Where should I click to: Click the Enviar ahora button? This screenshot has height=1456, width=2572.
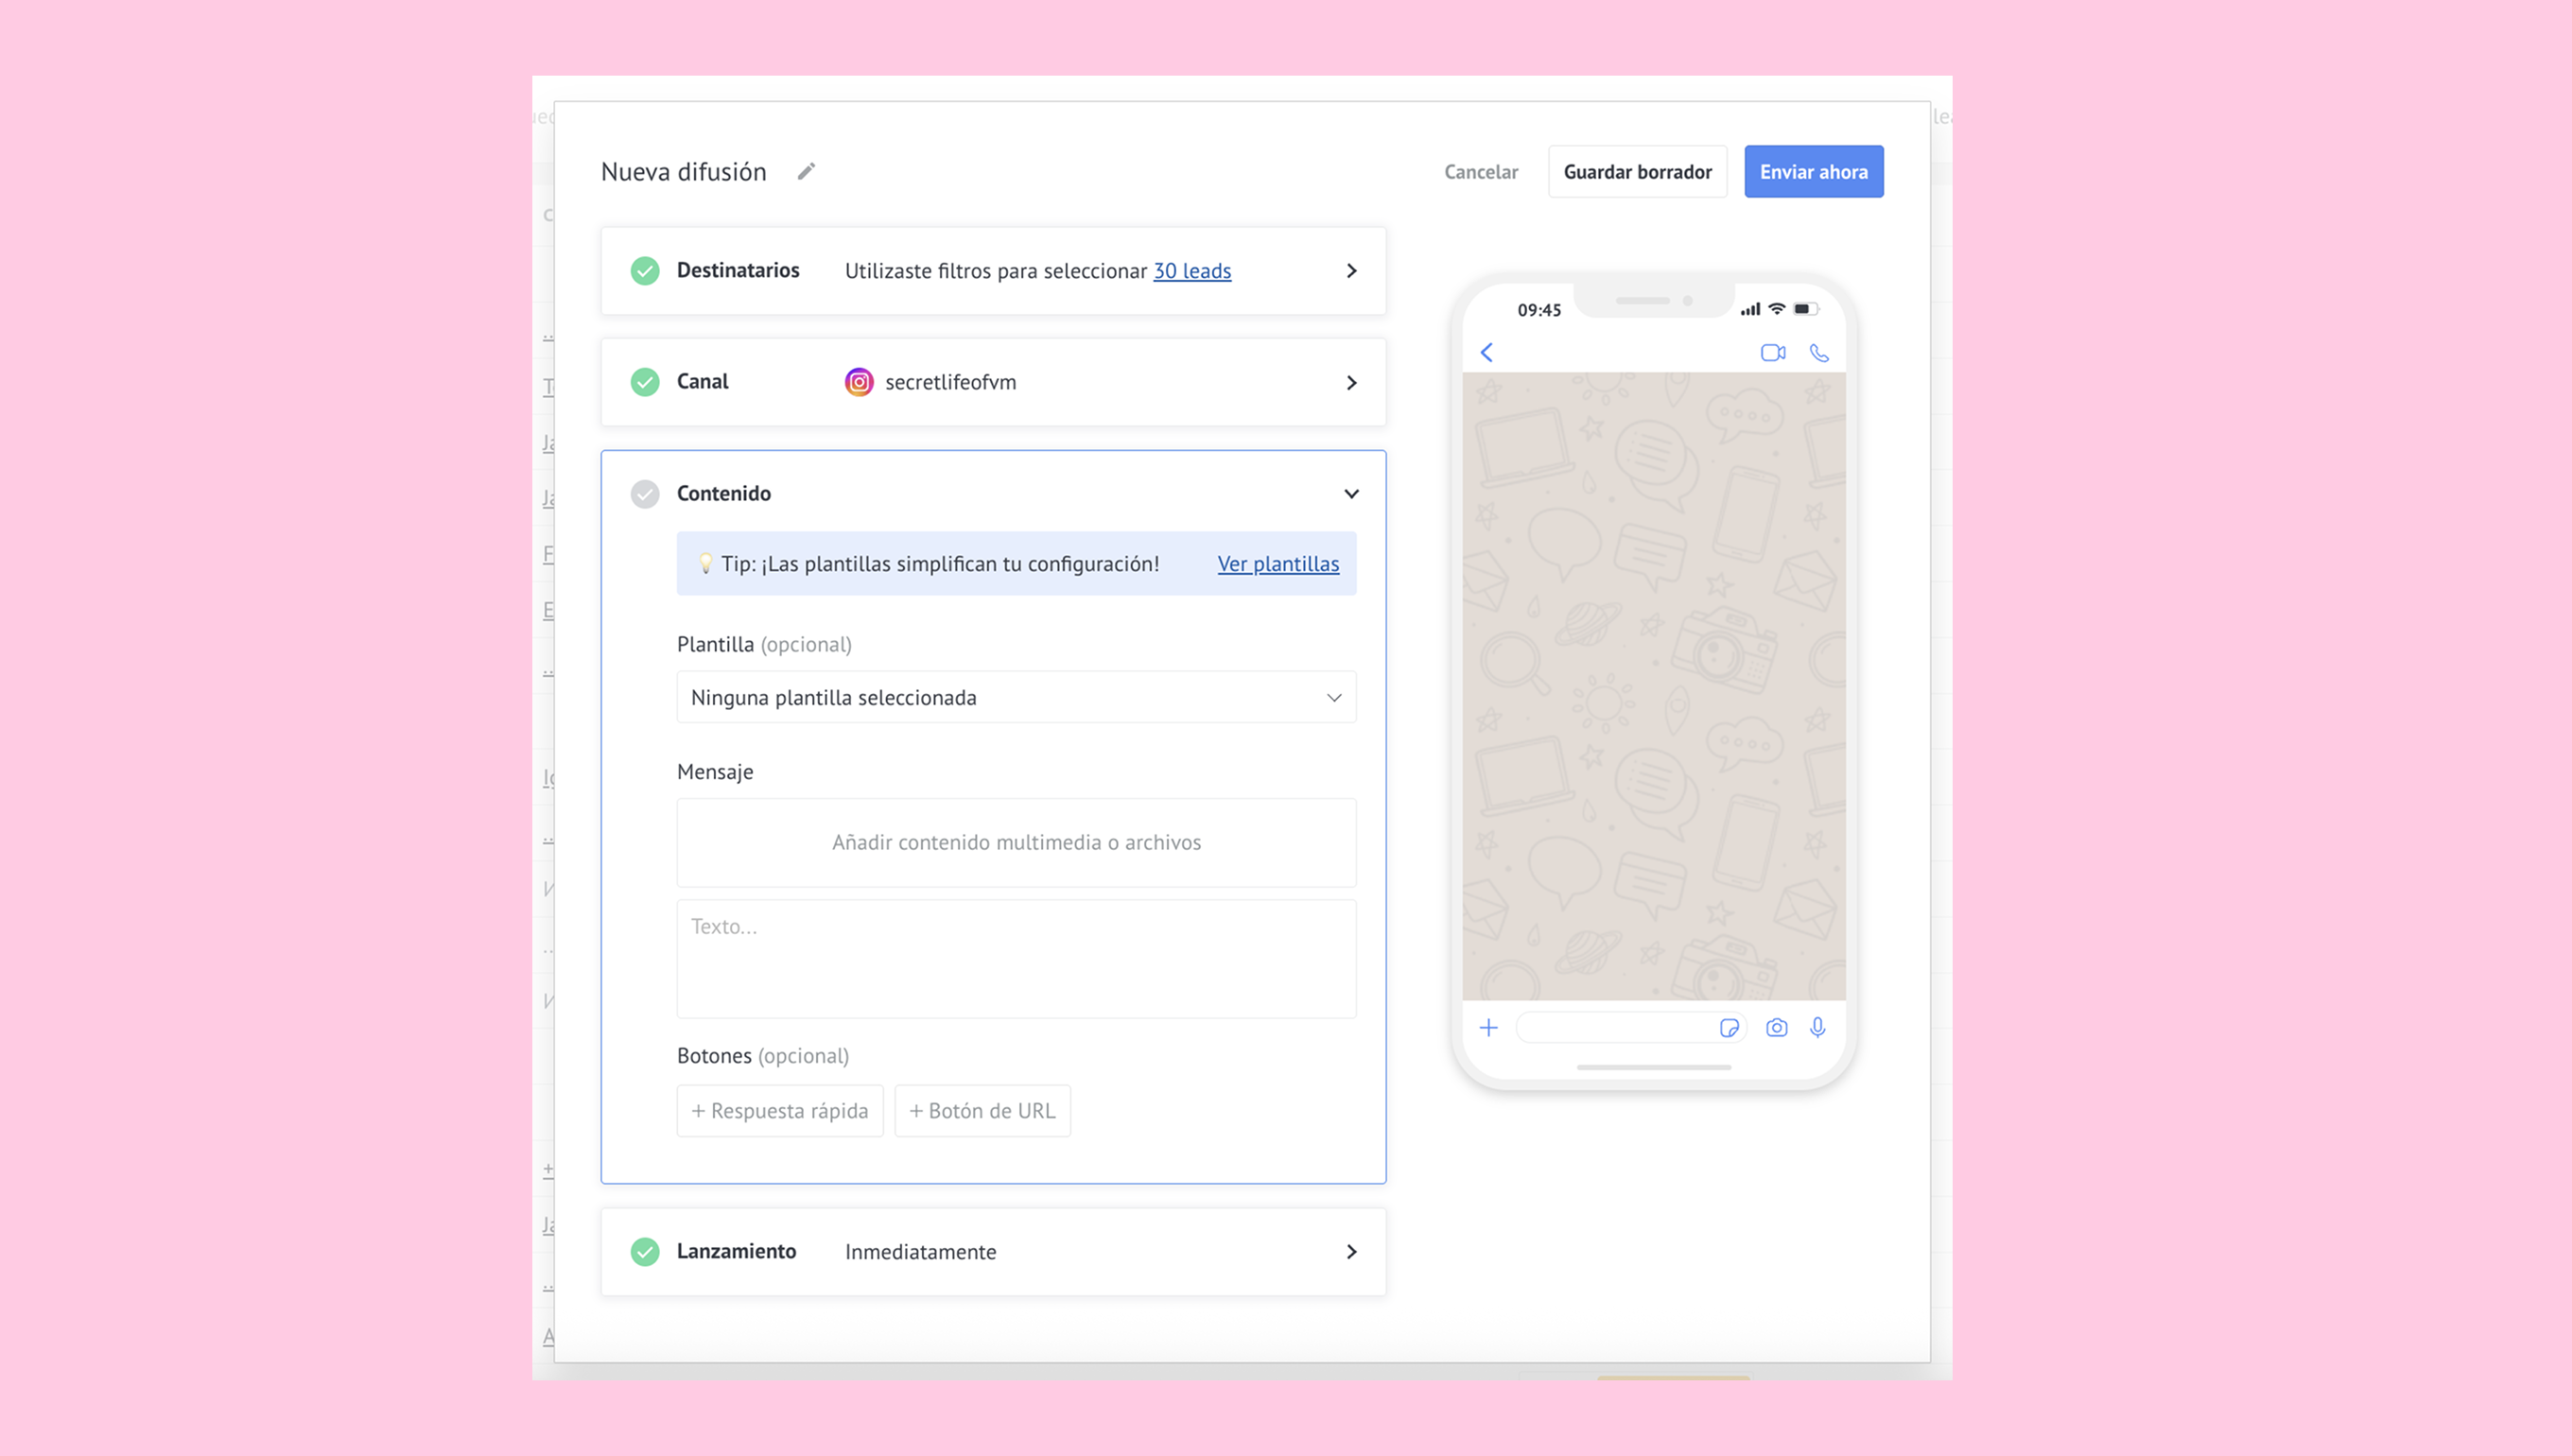1813,172
